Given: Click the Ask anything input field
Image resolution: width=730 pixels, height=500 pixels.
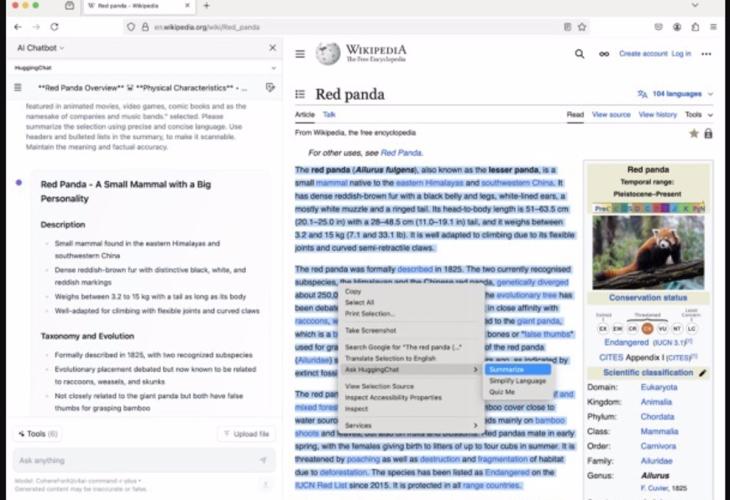Looking at the screenshot, I should pos(130,460).
